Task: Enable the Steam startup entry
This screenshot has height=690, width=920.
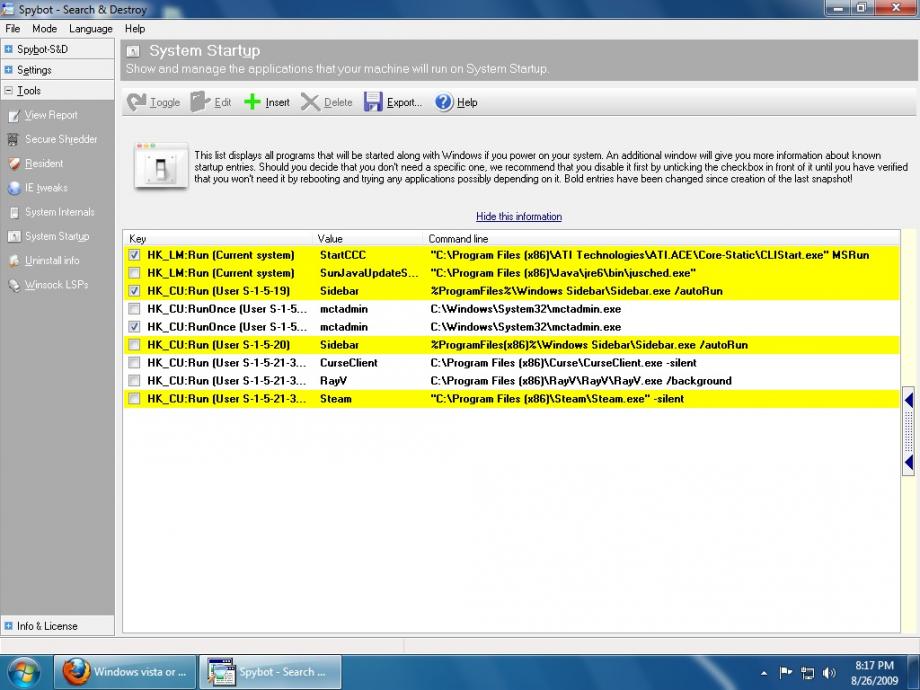Action: [x=134, y=398]
